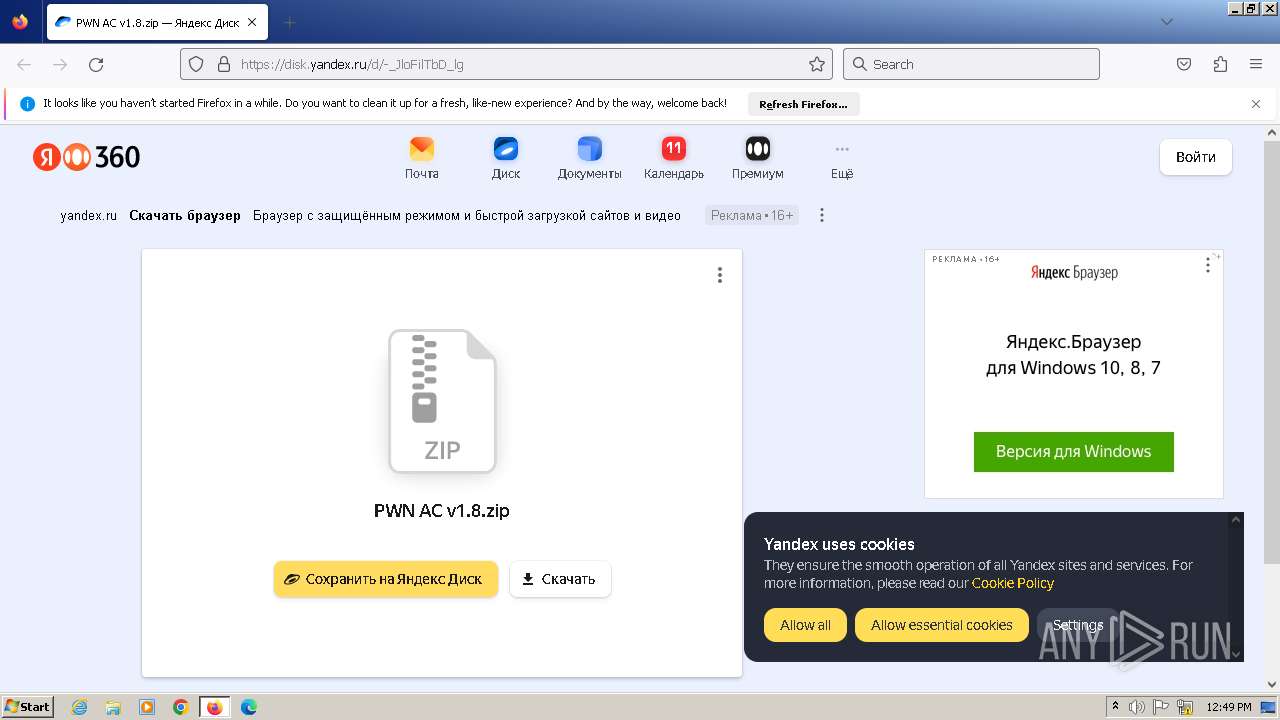The height and width of the screenshot is (720, 1280).
Task: Click the Firefox forward arrow
Action: pyautogui.click(x=60, y=64)
